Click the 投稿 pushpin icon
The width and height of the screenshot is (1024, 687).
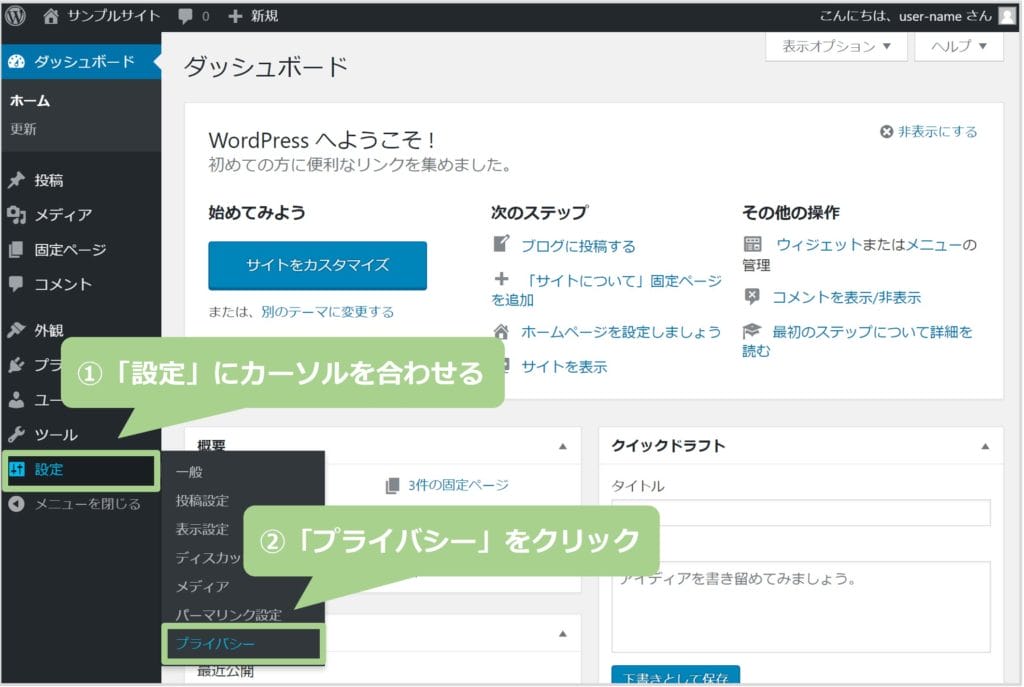point(16,180)
